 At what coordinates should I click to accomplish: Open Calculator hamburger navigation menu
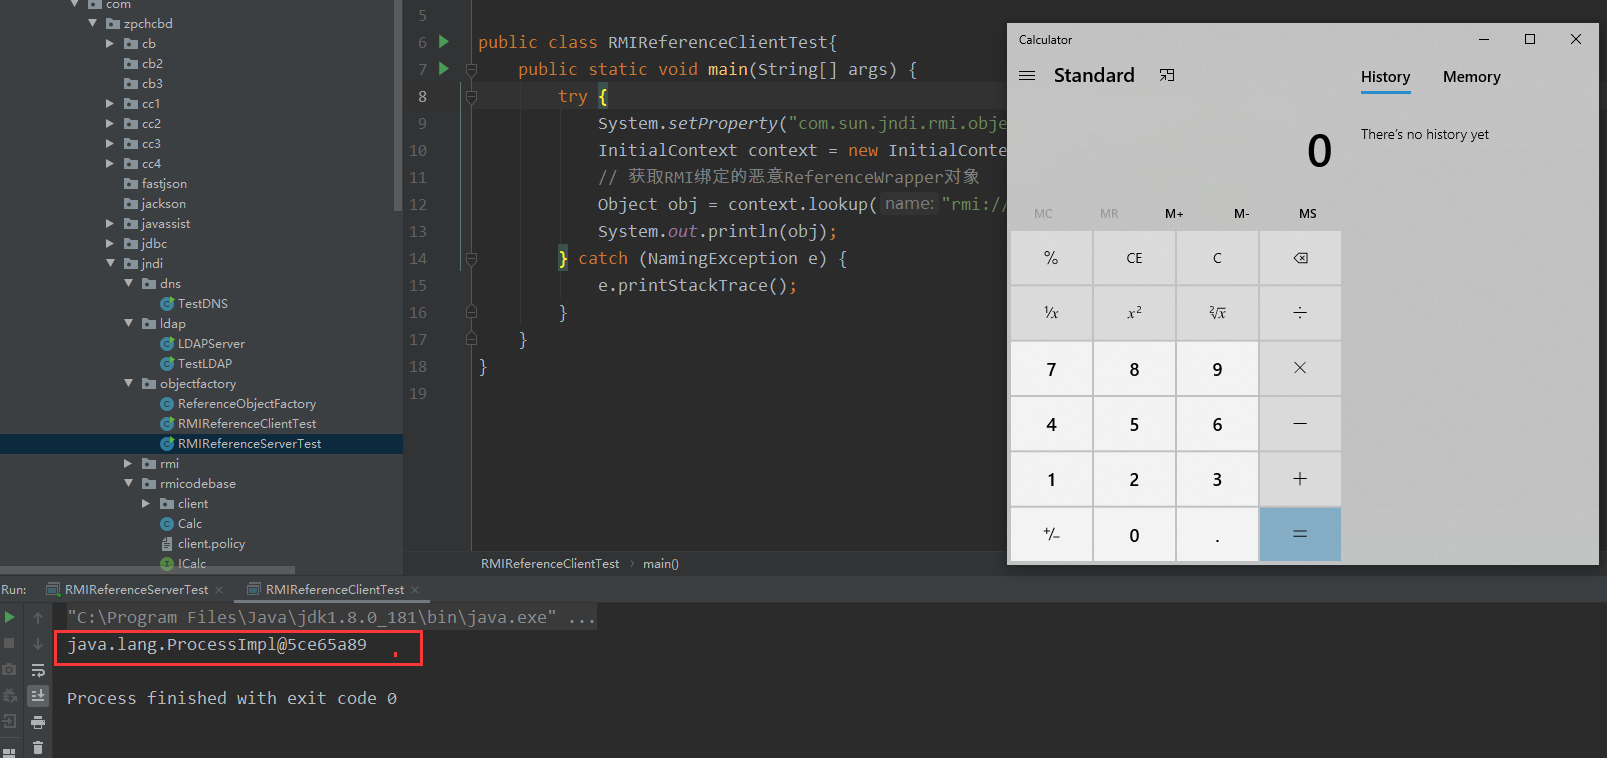pos(1027,76)
